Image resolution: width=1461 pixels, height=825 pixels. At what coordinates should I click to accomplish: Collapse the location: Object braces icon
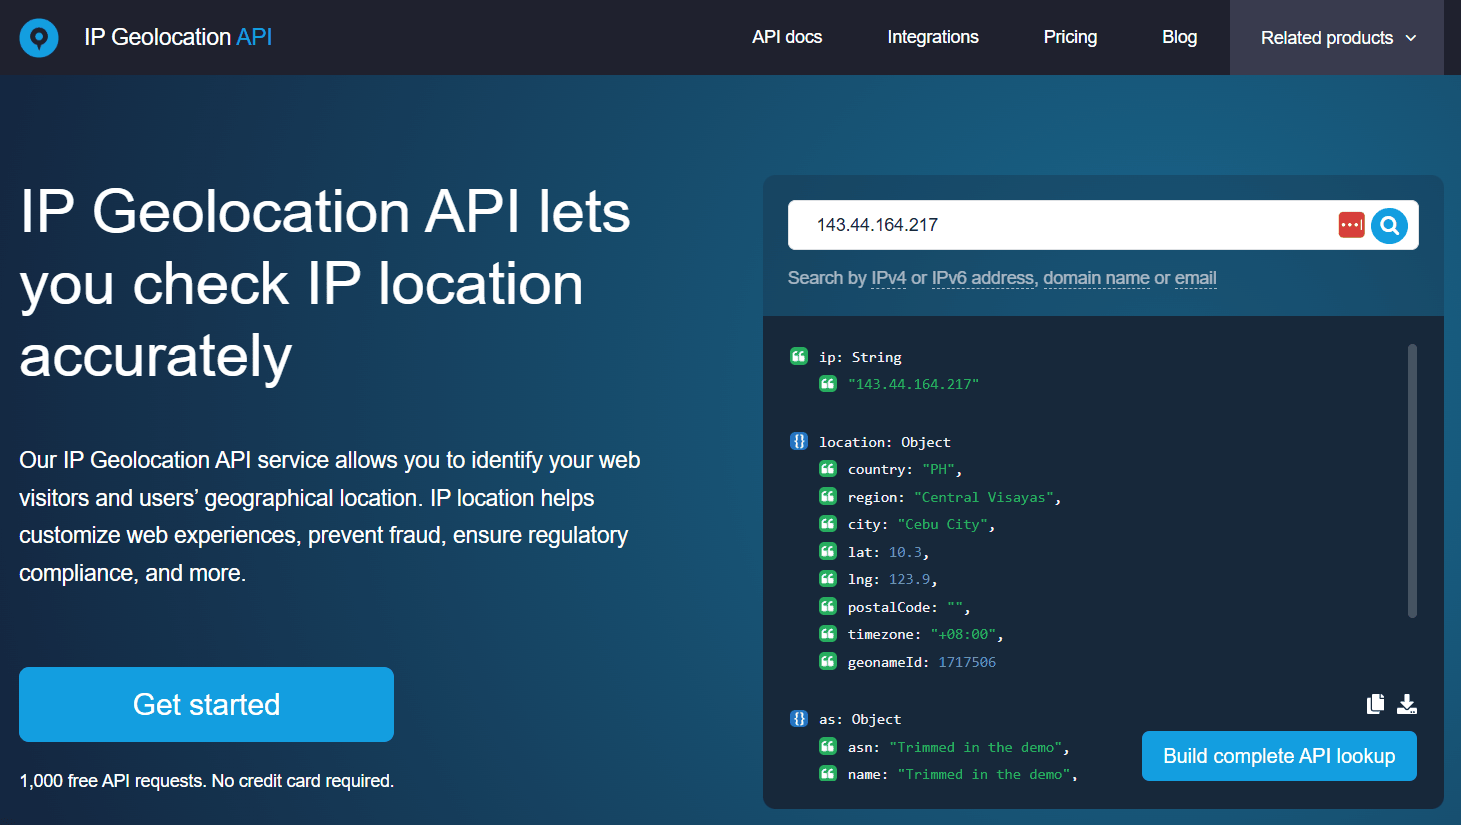(x=799, y=441)
